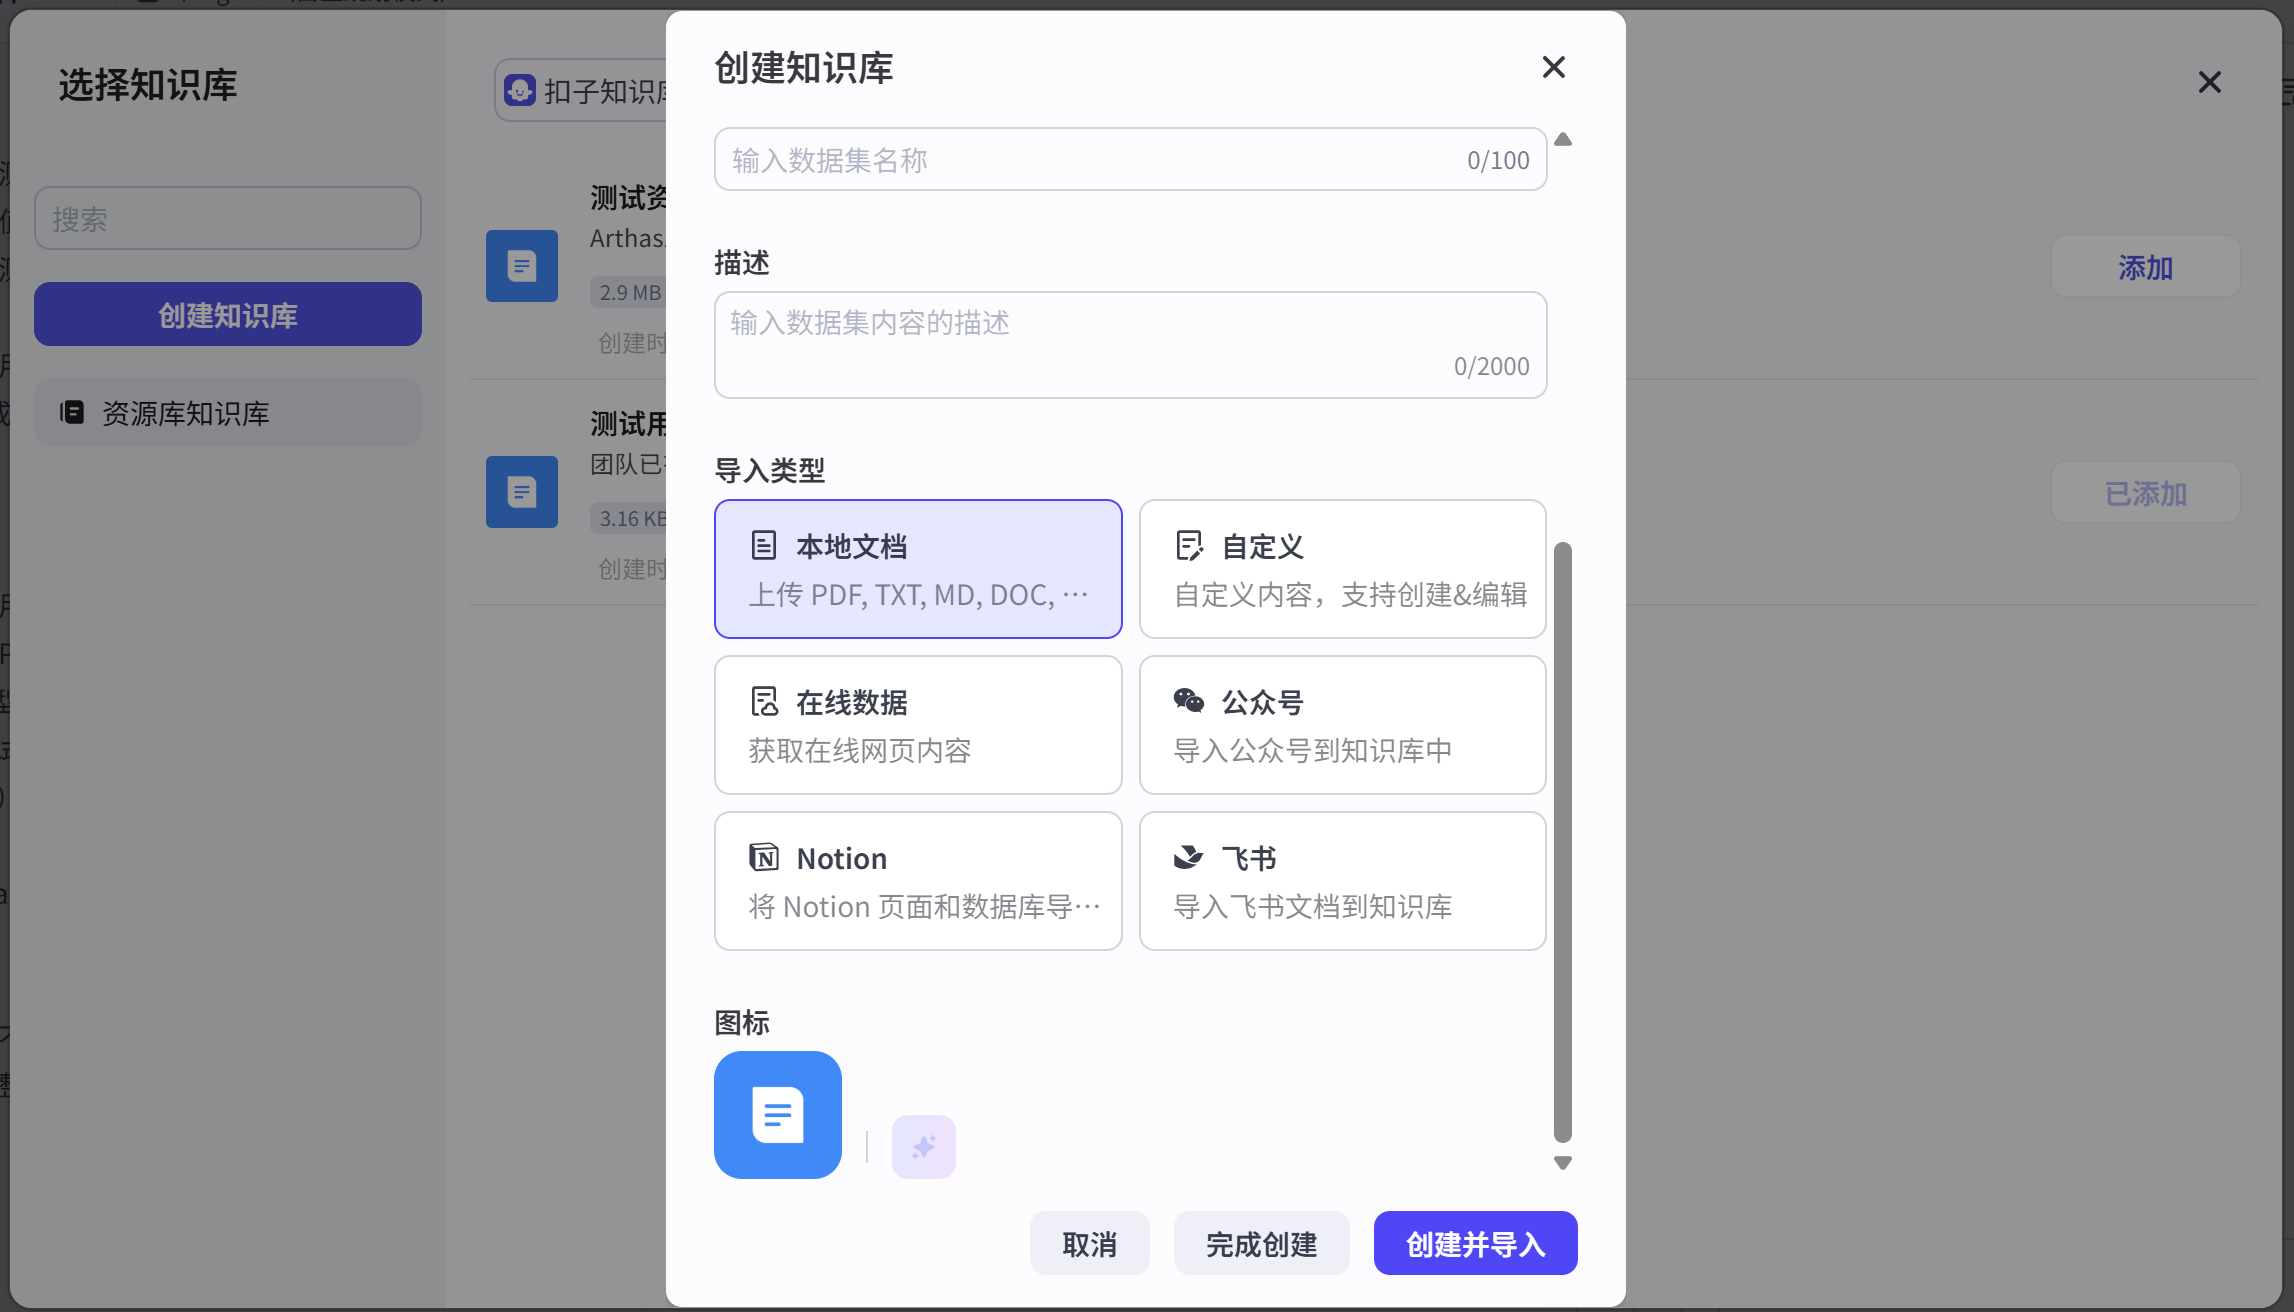Click the 已添加 button for second knowledge base
The image size is (2294, 1312).
(x=2145, y=493)
